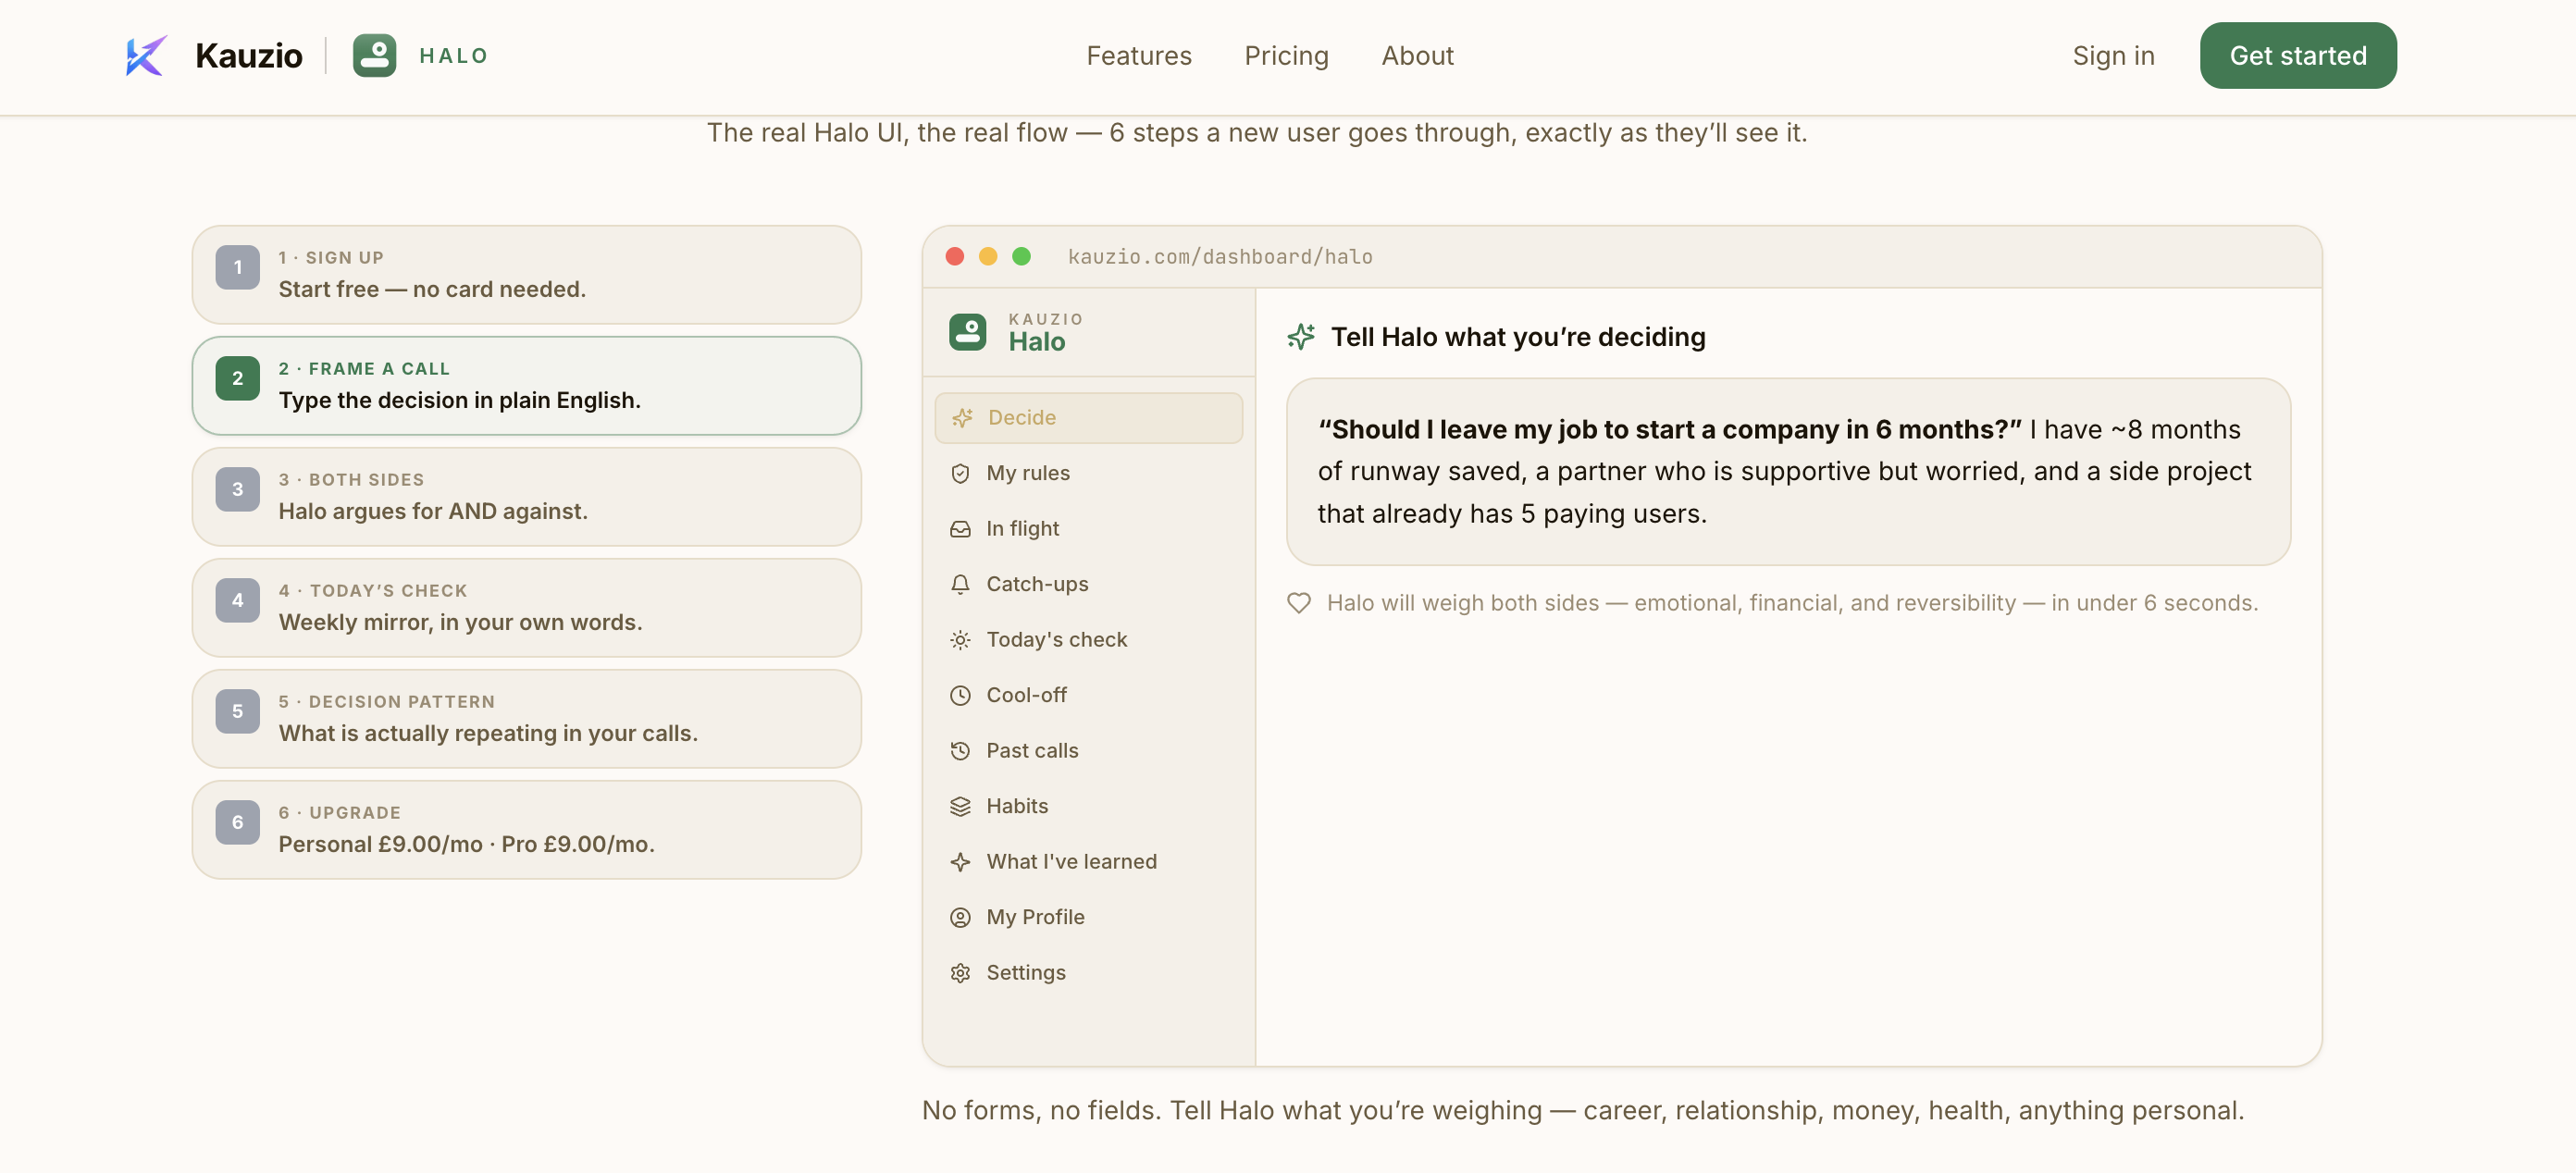Click the yellow window dot in mock browser

pyautogui.click(x=988, y=257)
